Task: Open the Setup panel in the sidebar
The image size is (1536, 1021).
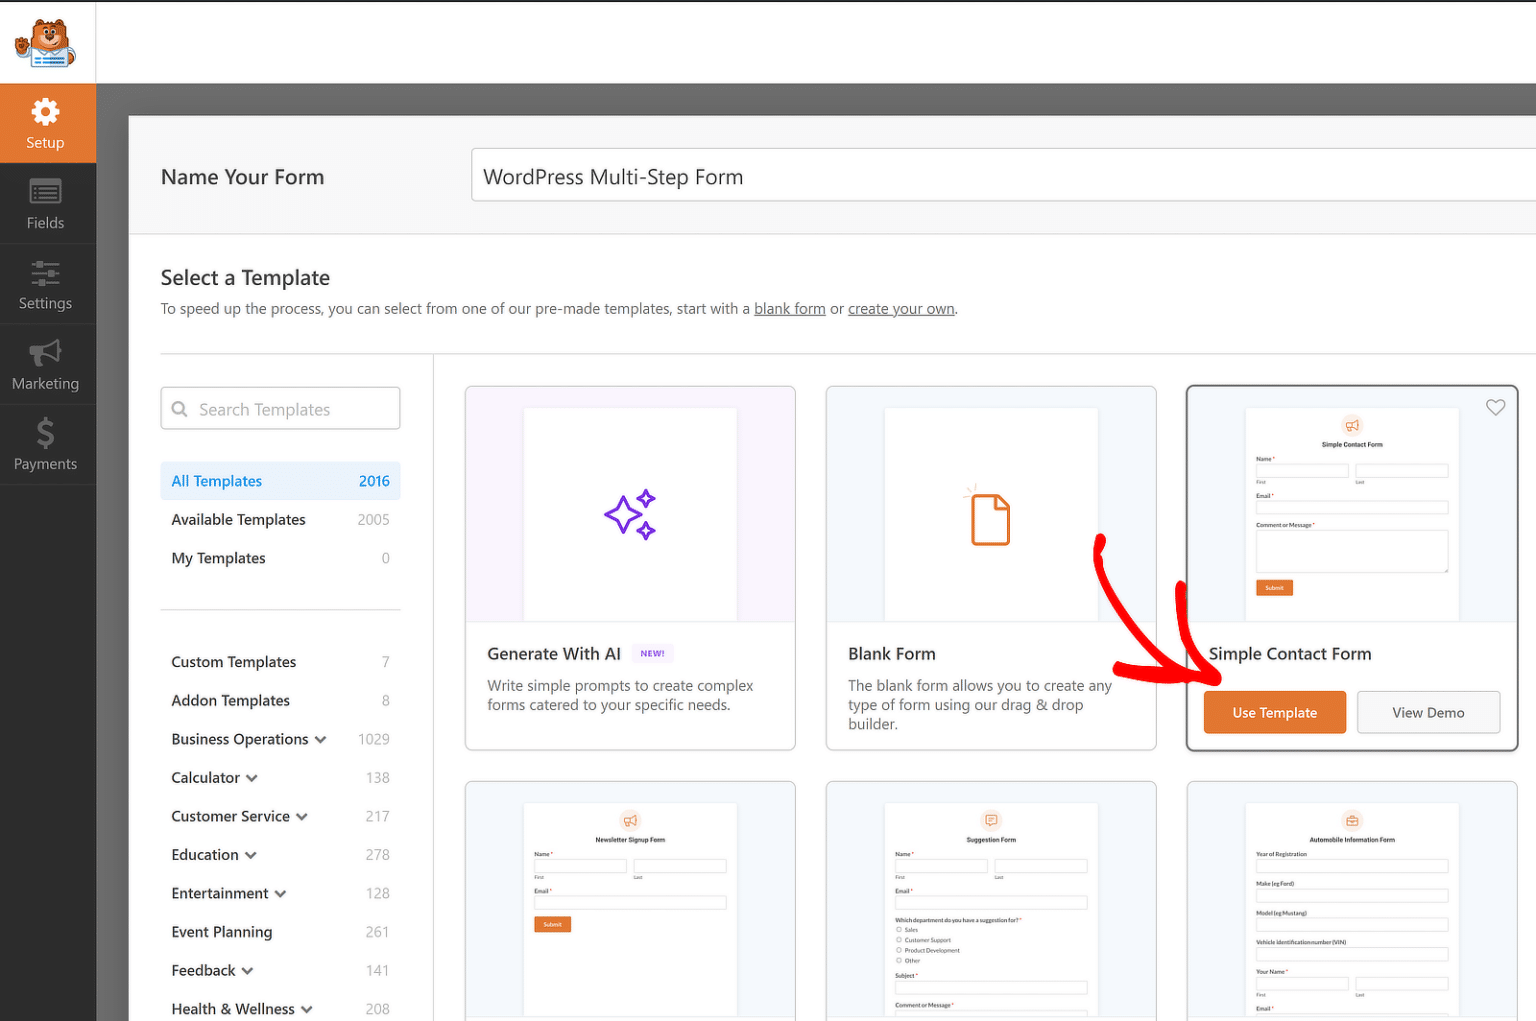Action: point(46,122)
